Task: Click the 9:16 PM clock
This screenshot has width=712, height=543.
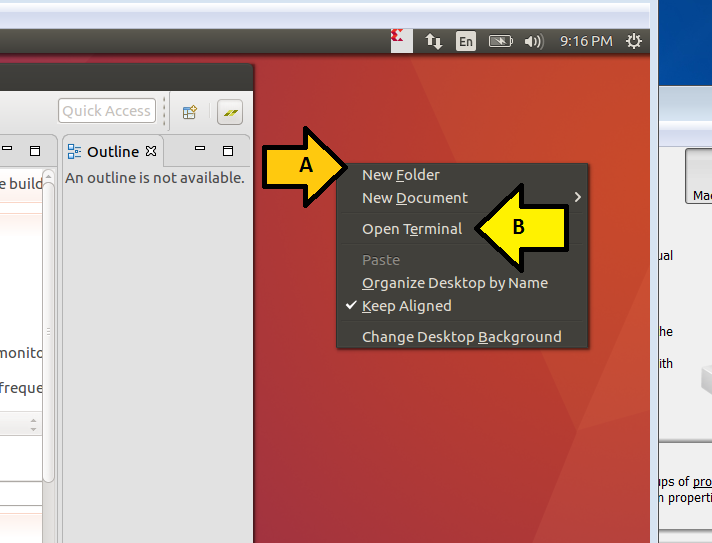Action: coord(586,41)
